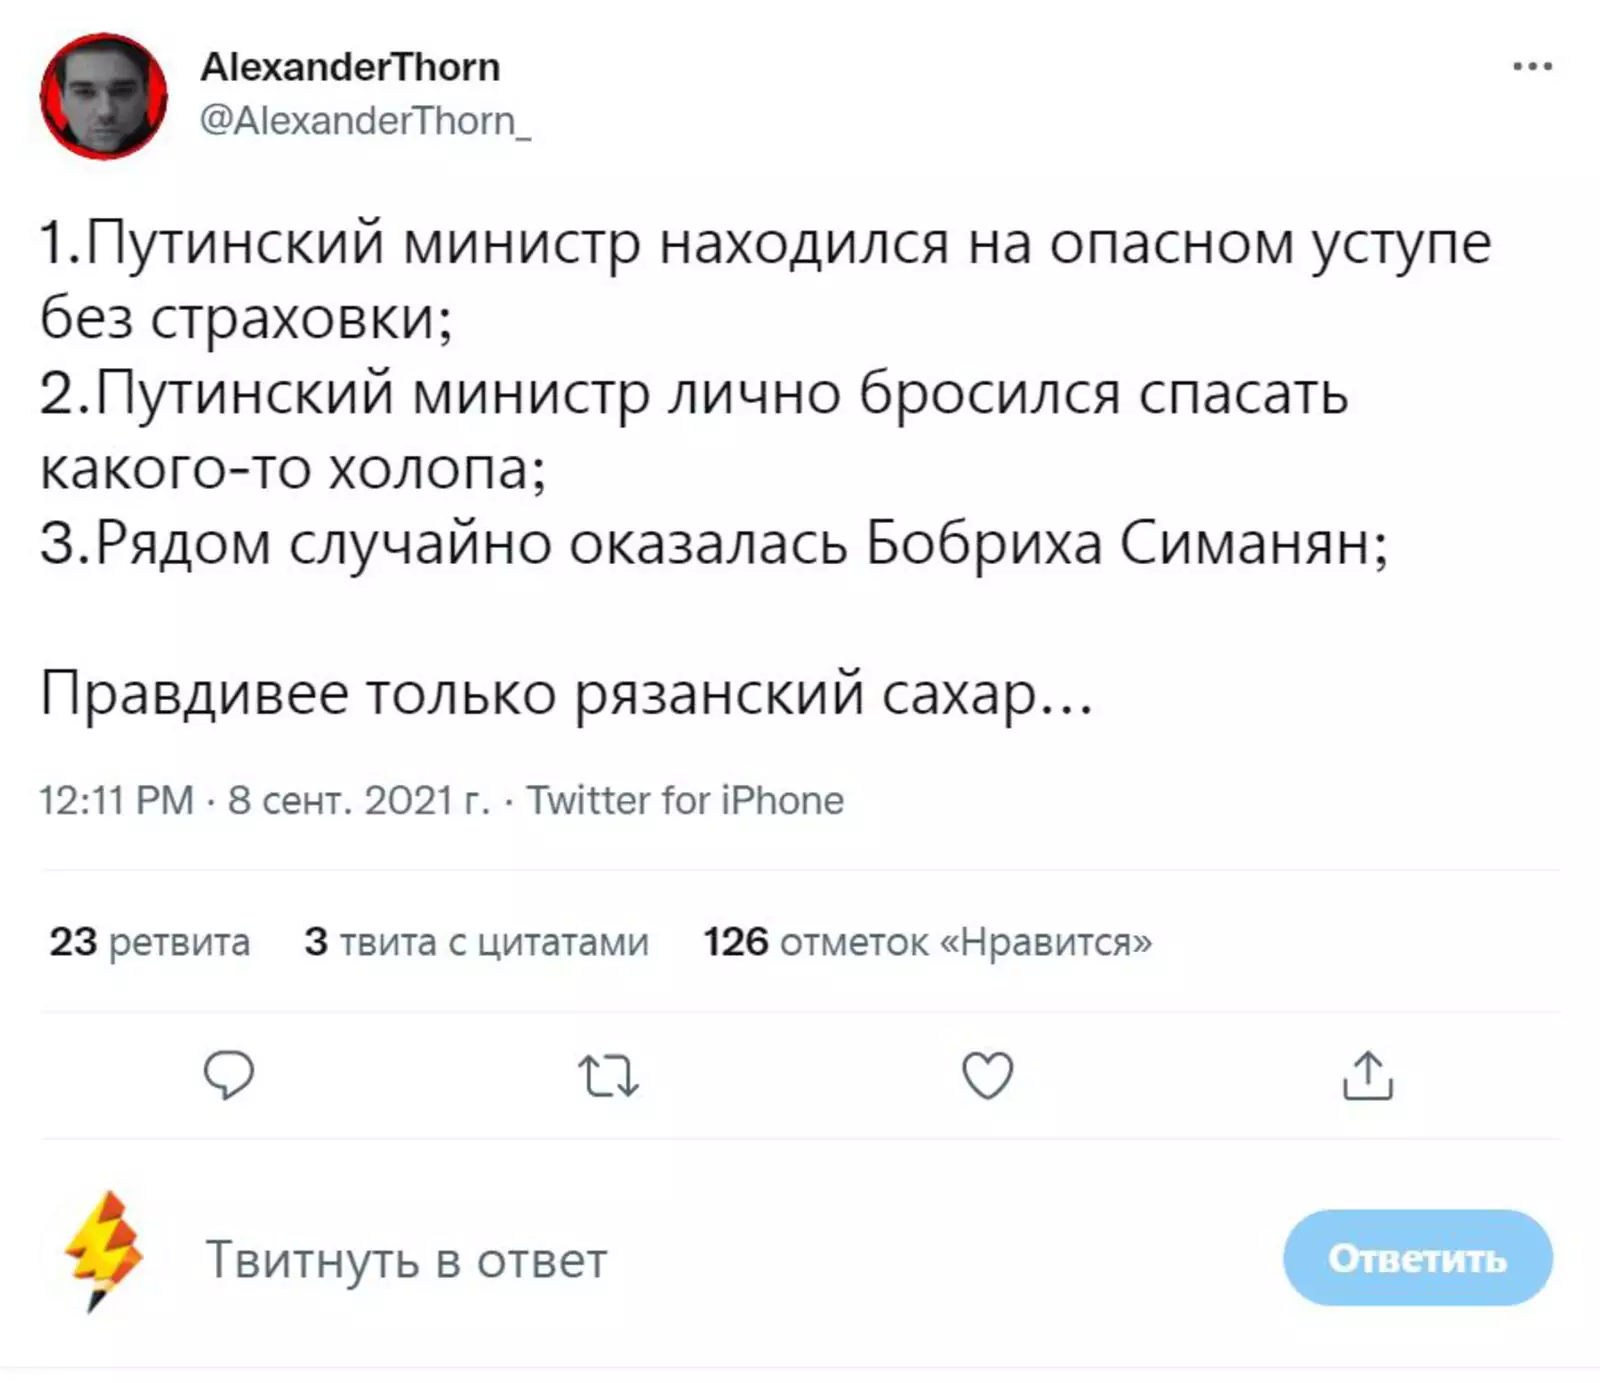Click the @AlexanderThorn_ handle
Viewport: 1600px width, 1383px height.
point(365,121)
